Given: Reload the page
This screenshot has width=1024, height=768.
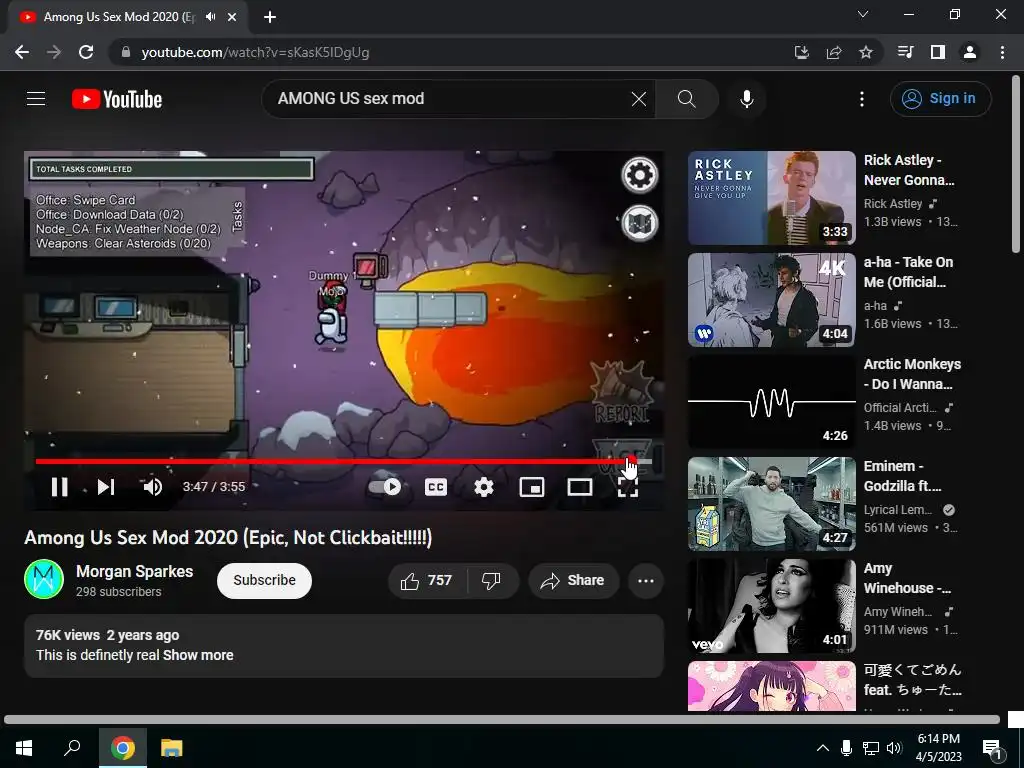Looking at the screenshot, I should pos(86,52).
